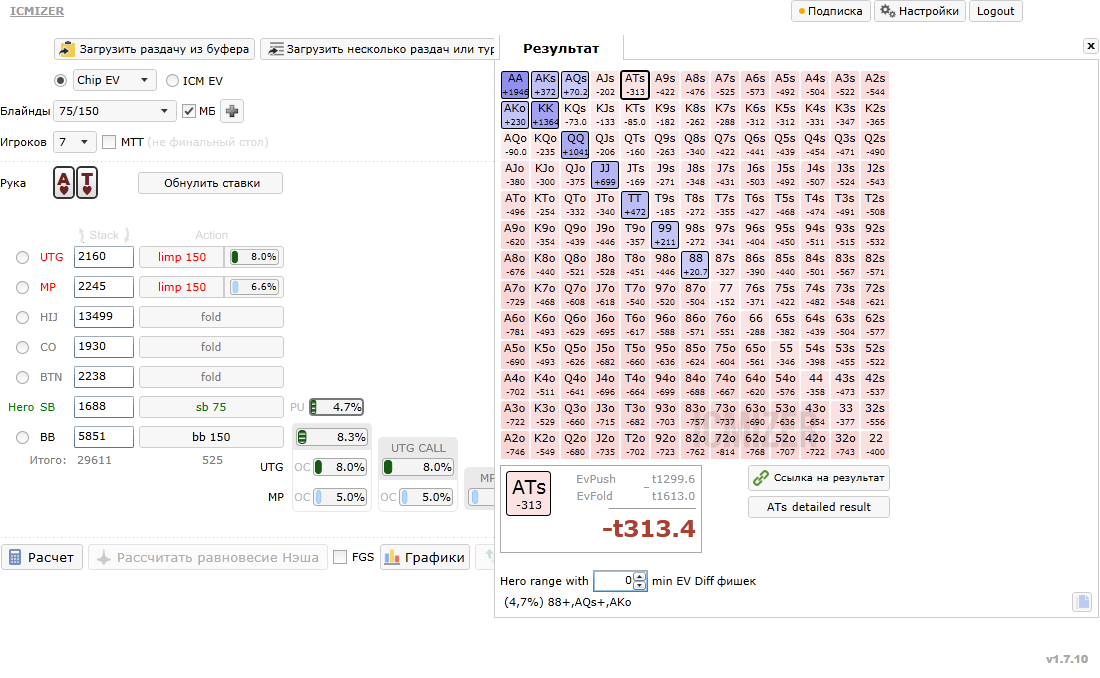Click the Расчет button
This screenshot has width=1100, height=678.
[x=42, y=557]
